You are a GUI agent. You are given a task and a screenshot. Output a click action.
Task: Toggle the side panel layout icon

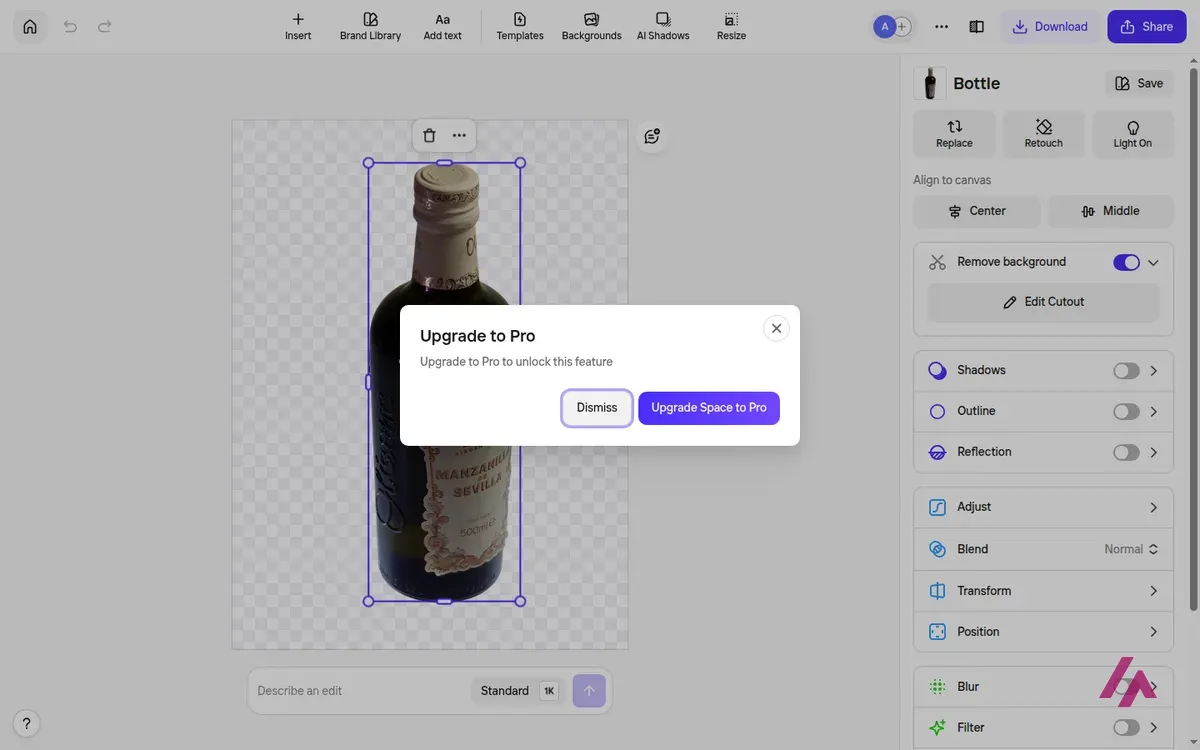[x=977, y=27]
